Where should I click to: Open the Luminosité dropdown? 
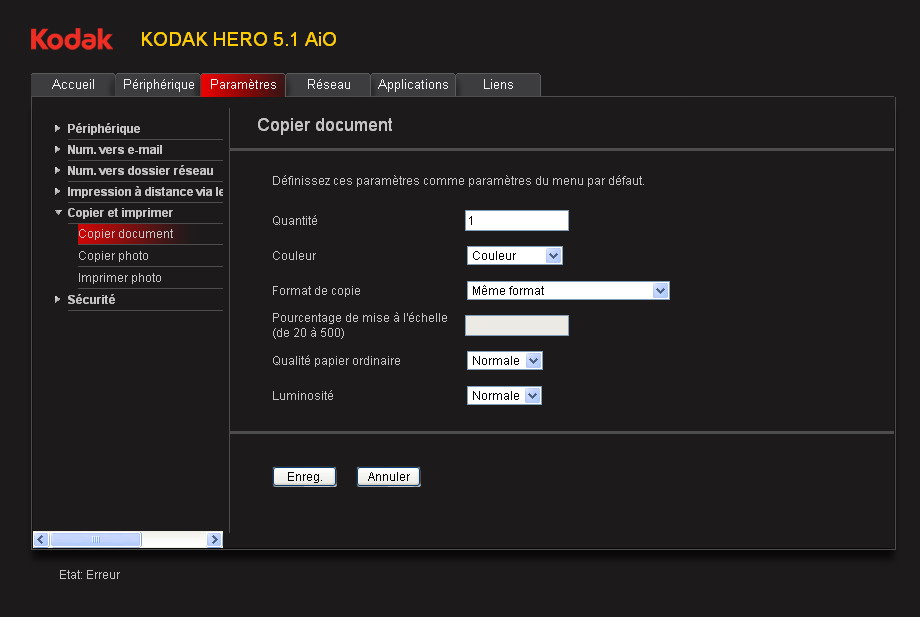tap(504, 396)
